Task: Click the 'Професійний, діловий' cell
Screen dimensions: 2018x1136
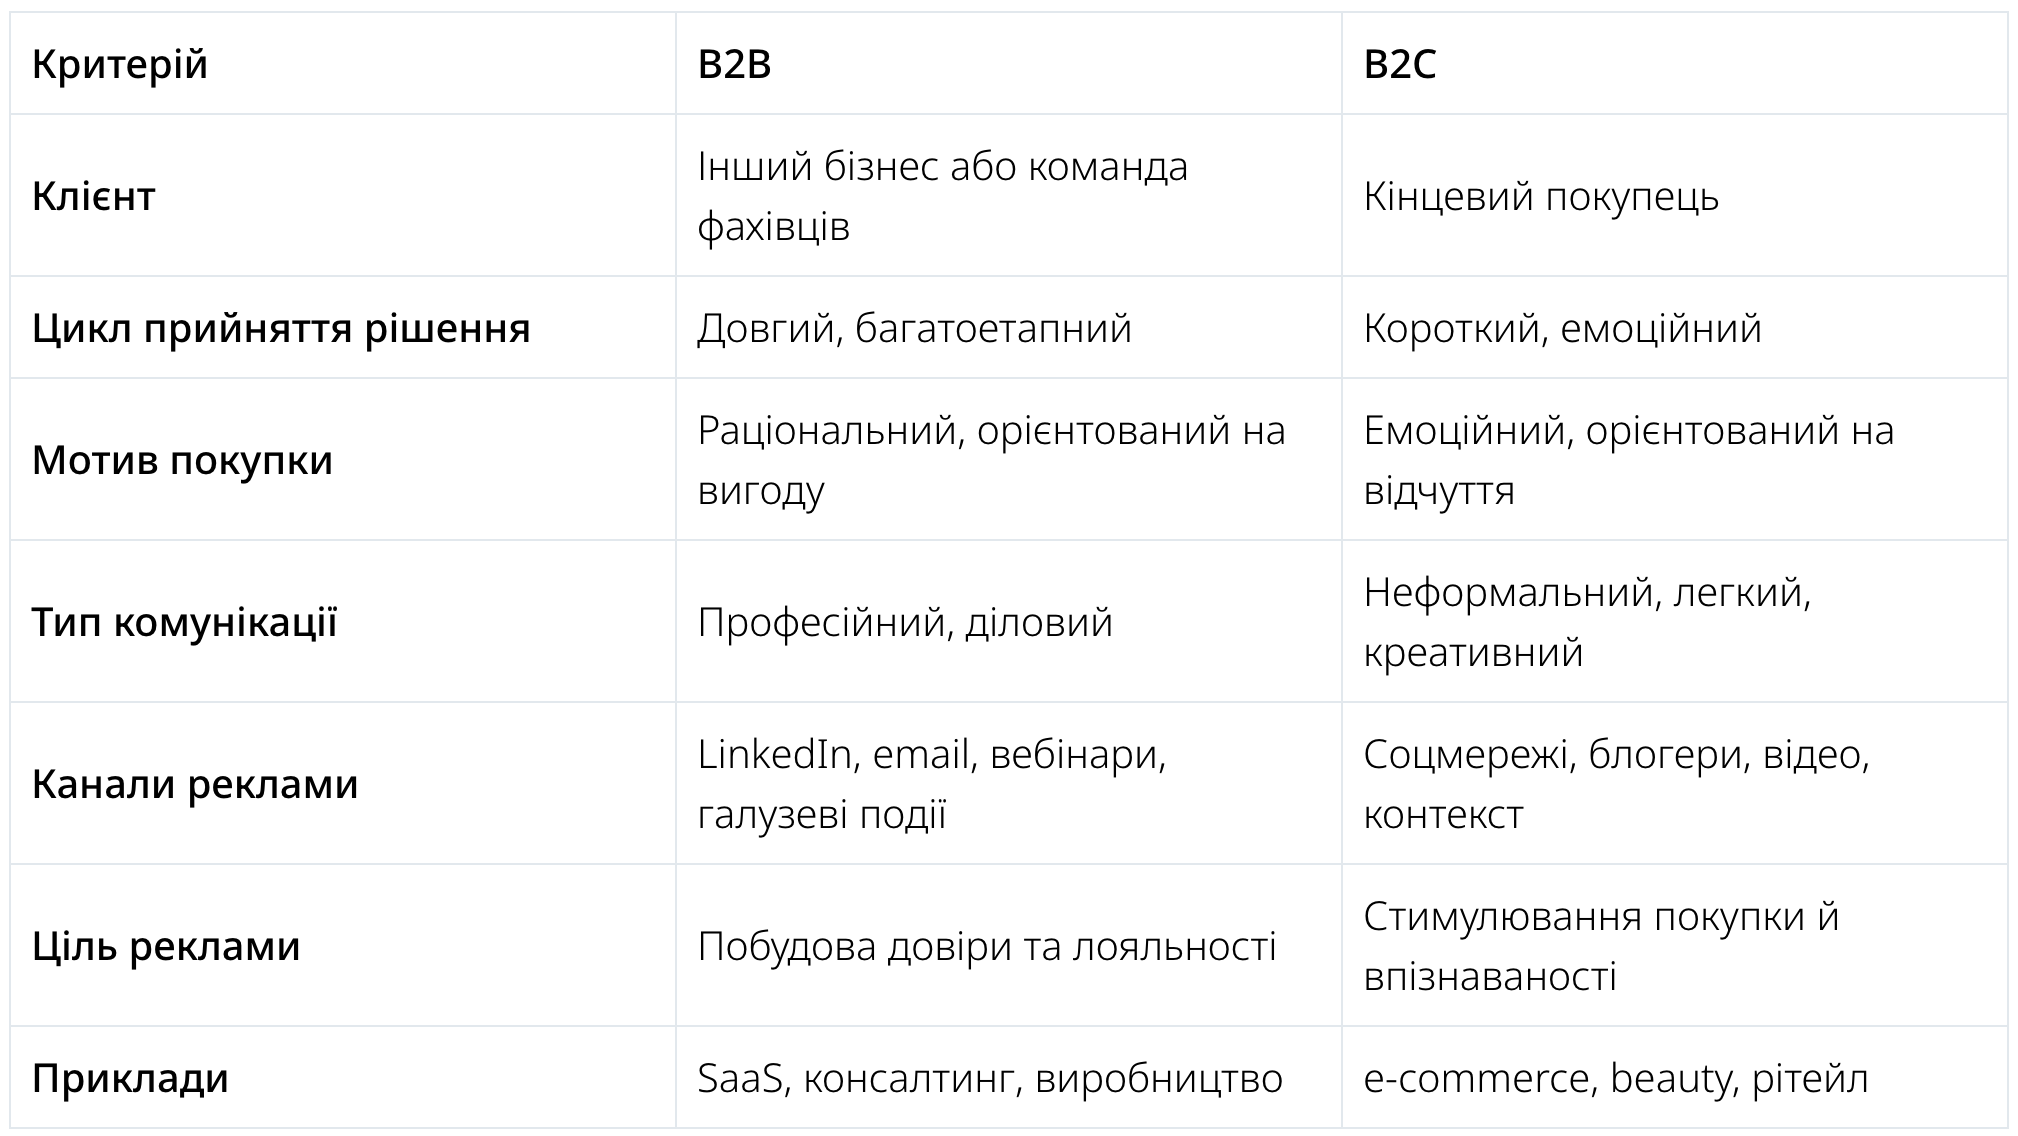Action: tap(905, 622)
